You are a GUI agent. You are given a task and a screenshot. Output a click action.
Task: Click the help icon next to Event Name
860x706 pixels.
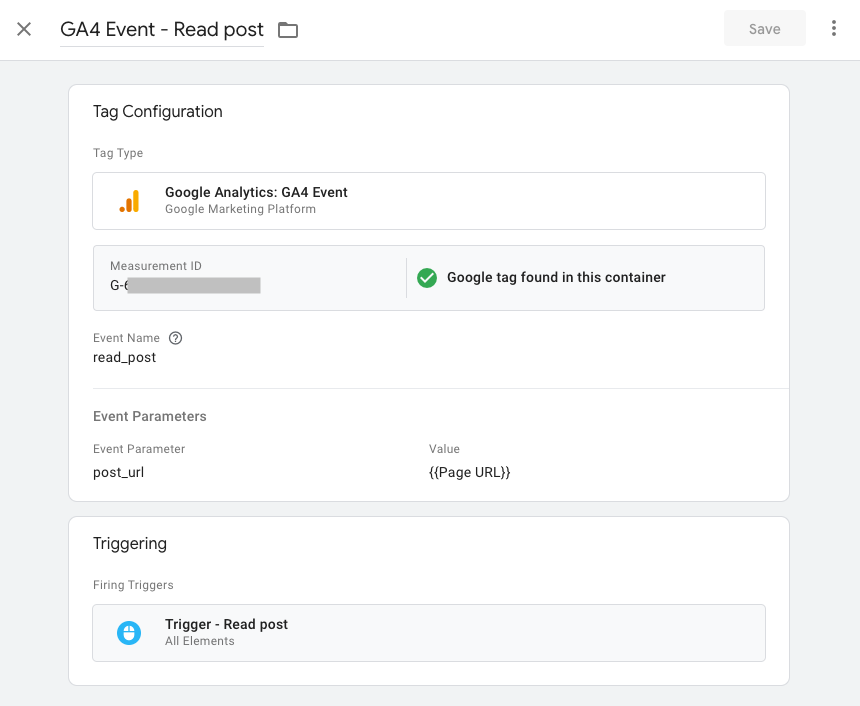pos(176,338)
